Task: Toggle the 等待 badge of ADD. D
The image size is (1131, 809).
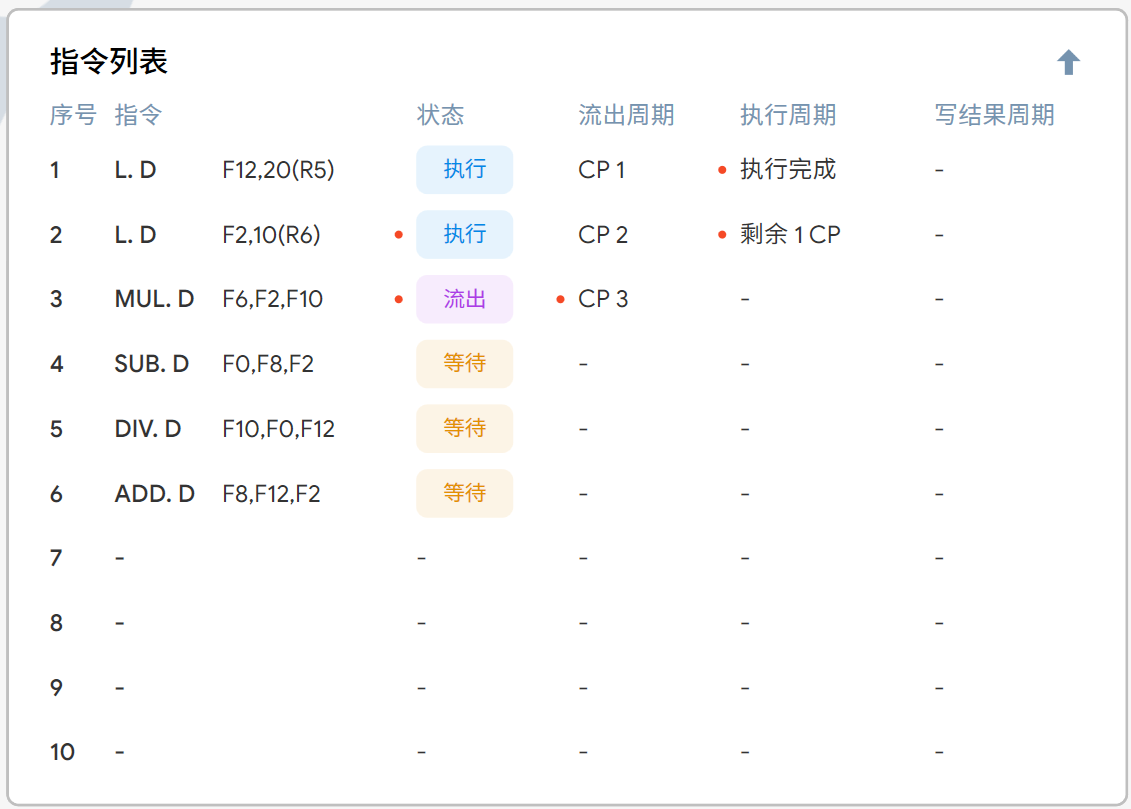Action: 464,493
